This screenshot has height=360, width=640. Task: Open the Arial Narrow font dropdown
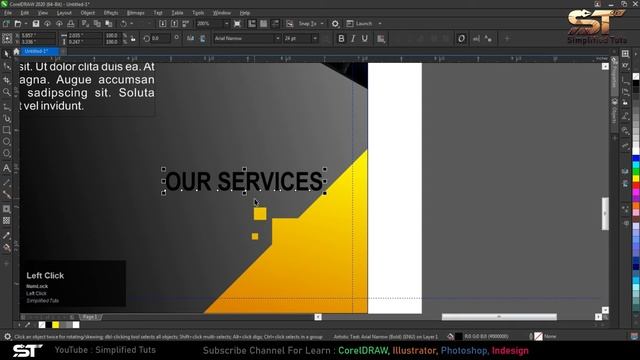pyautogui.click(x=278, y=38)
